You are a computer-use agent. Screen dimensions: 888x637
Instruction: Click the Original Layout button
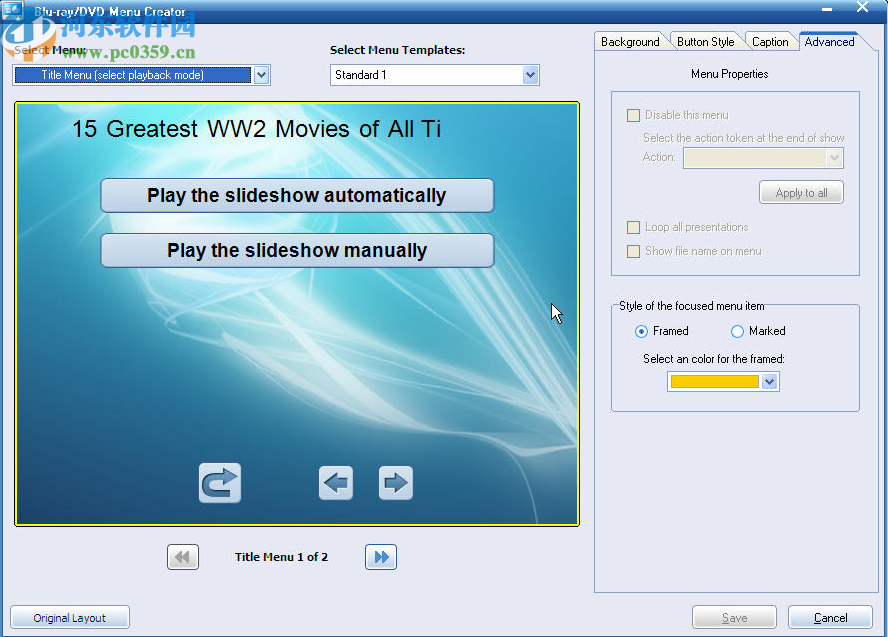tap(69, 617)
